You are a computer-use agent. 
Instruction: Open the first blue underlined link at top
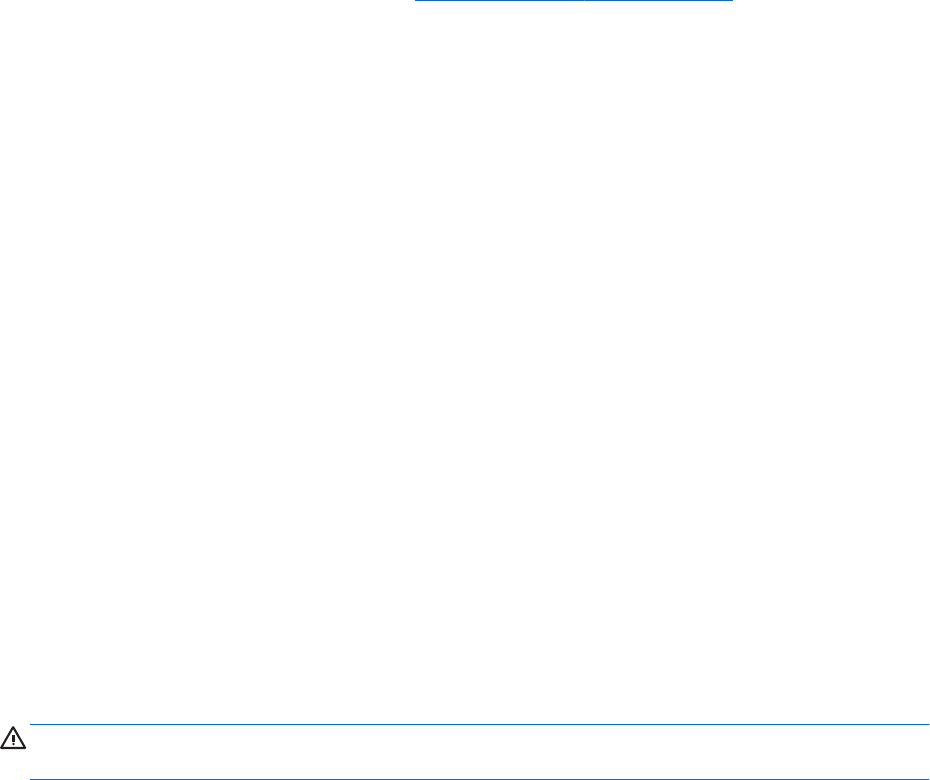point(499,1)
